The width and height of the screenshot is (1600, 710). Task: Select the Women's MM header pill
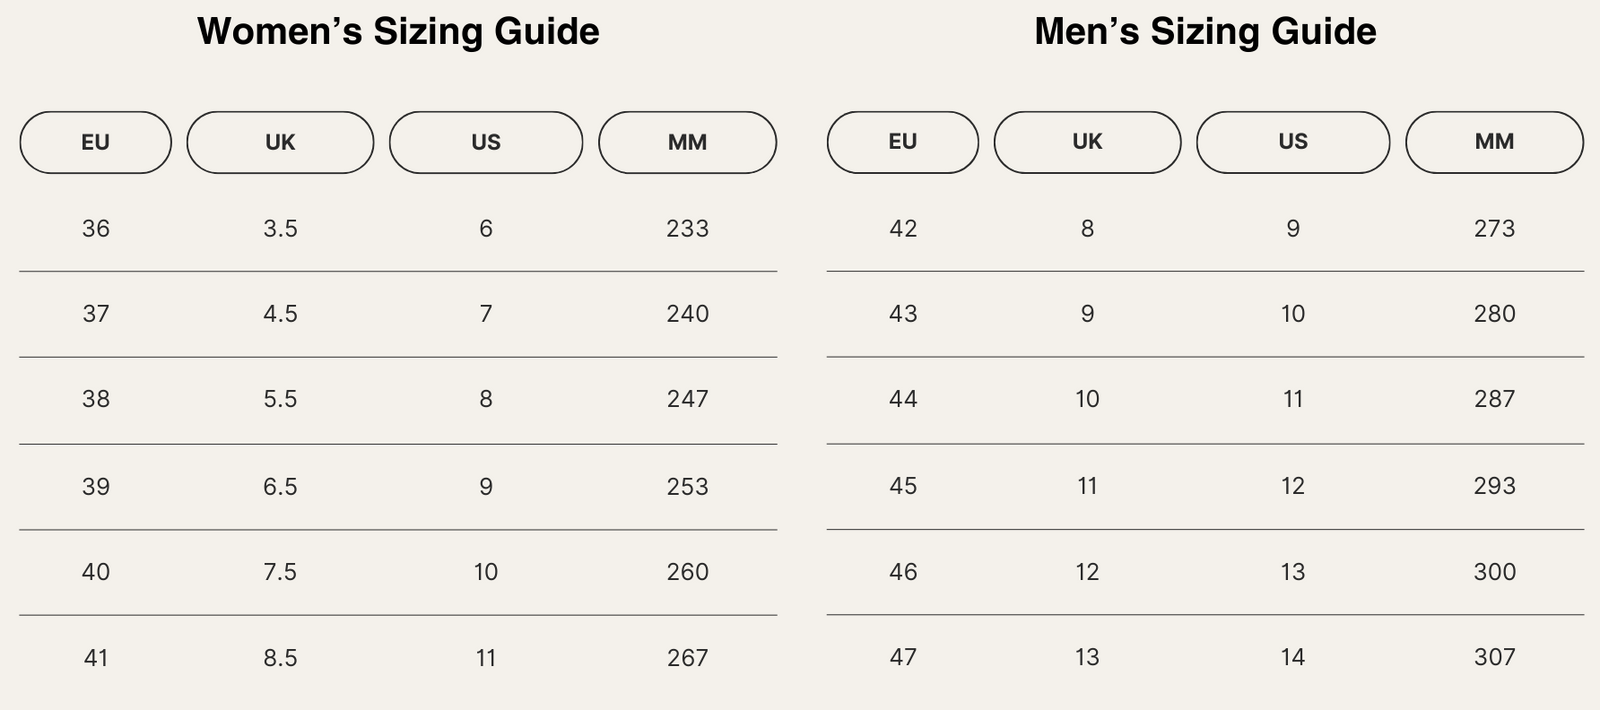point(687,142)
